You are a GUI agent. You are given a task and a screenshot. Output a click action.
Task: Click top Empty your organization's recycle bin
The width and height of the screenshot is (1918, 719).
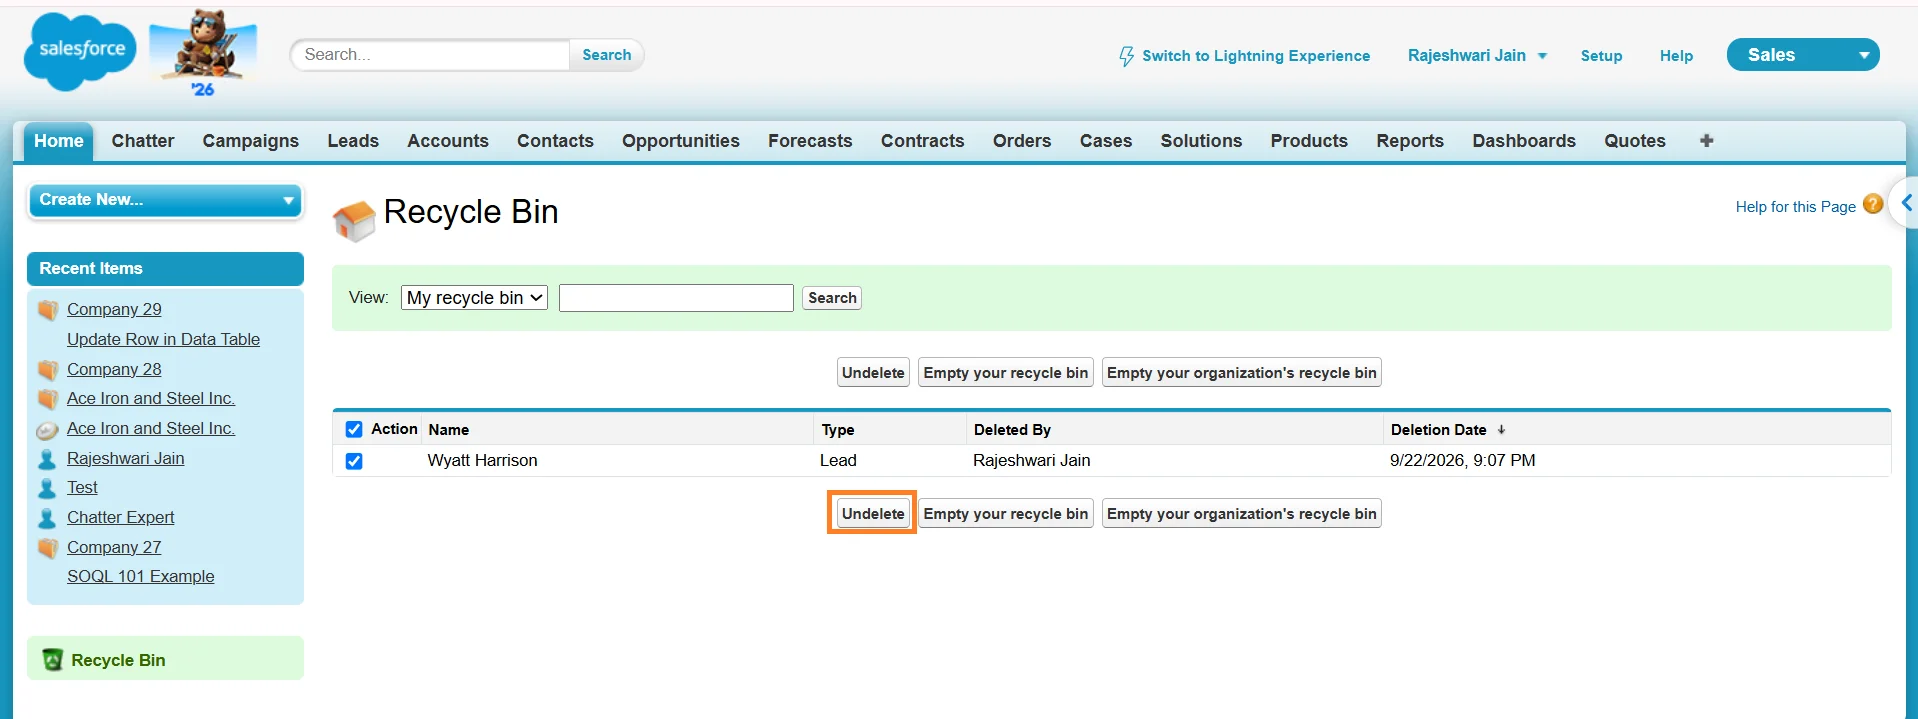pos(1242,373)
